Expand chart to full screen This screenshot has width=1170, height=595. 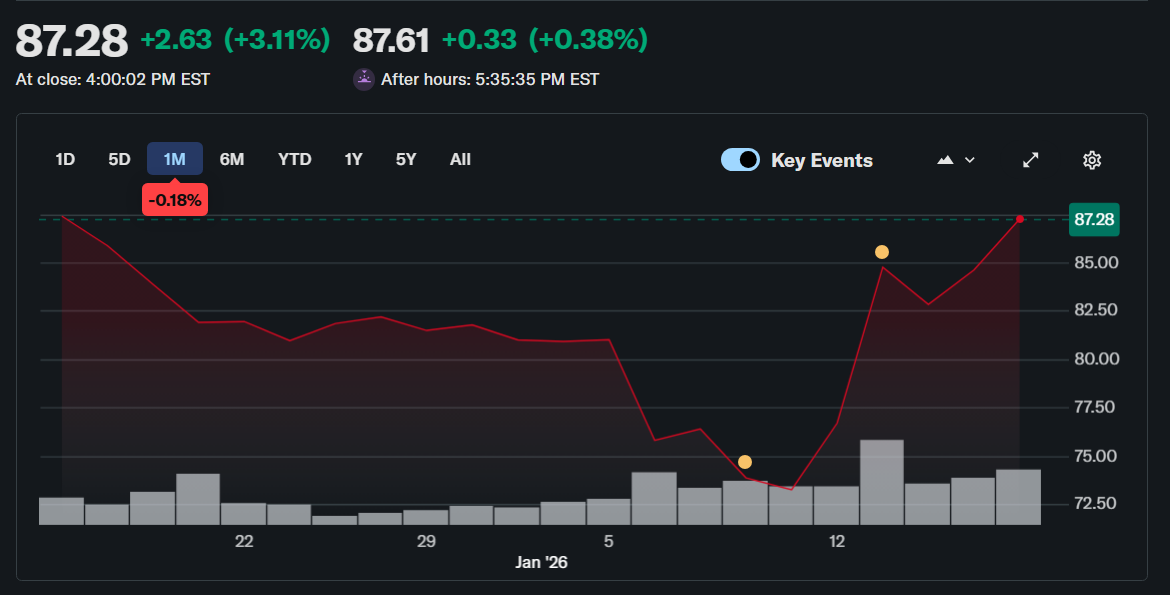pyautogui.click(x=1030, y=160)
